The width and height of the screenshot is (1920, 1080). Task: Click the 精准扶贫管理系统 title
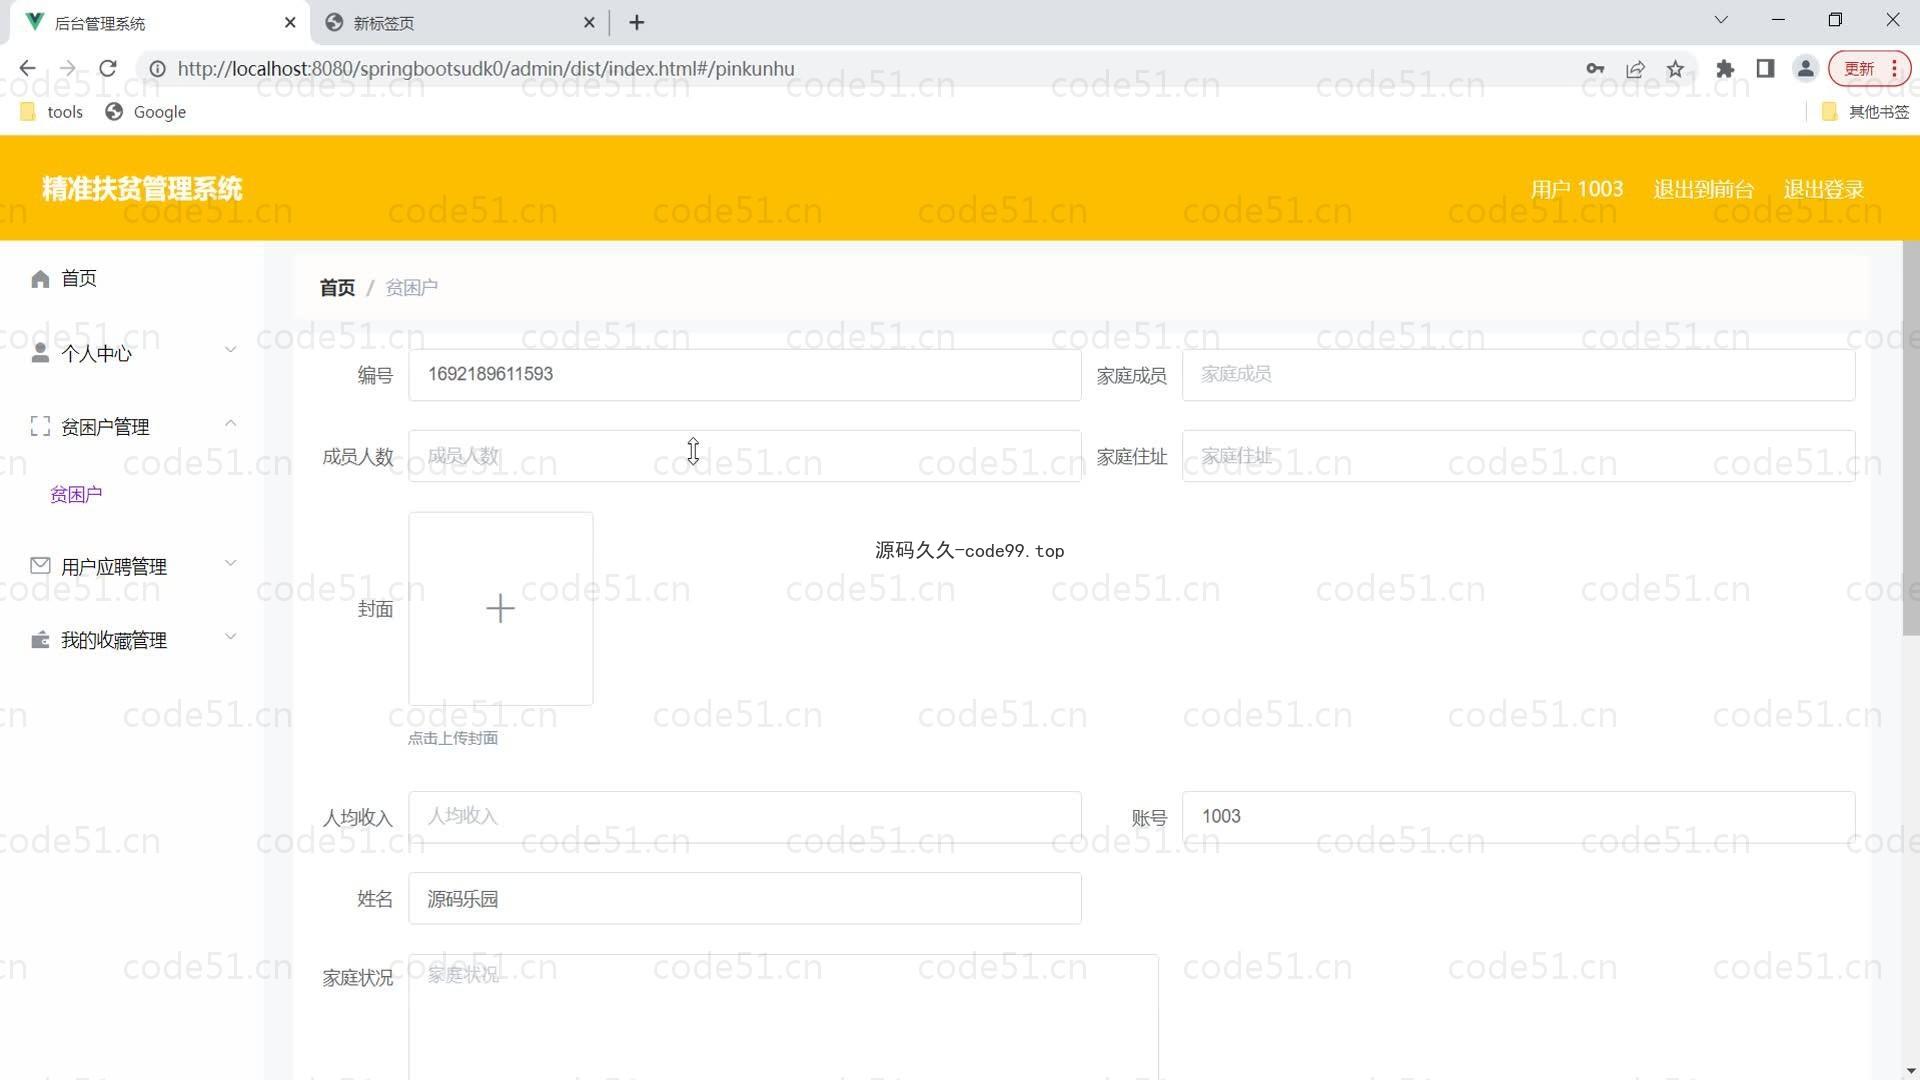coord(142,189)
